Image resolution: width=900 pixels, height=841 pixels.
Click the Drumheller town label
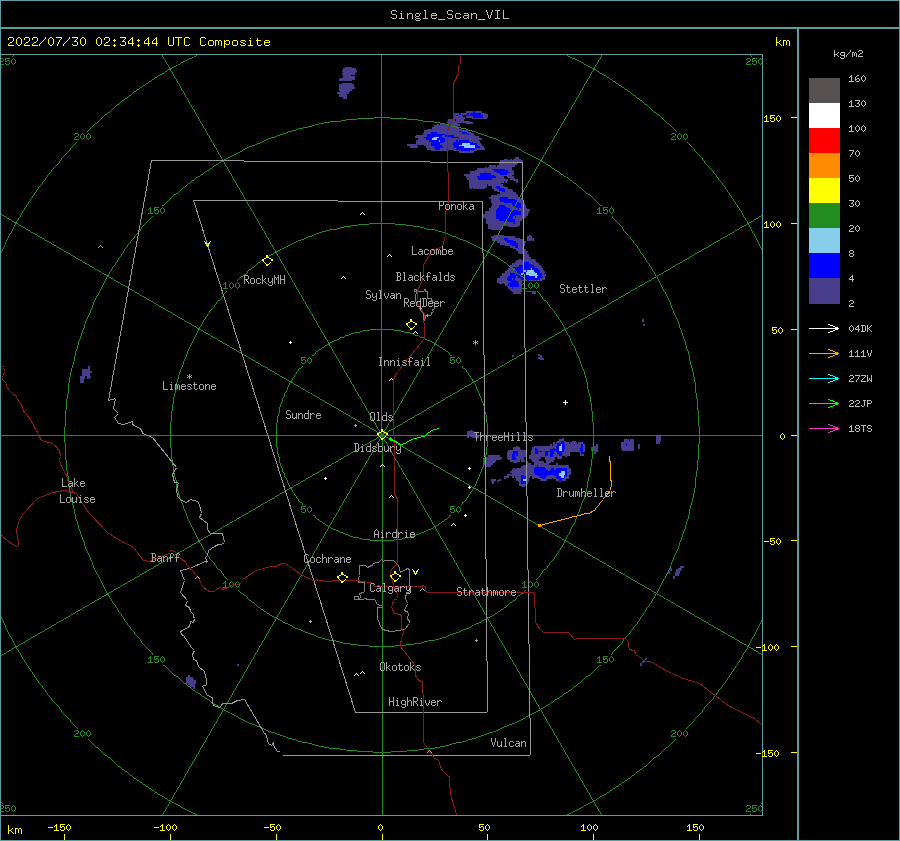click(586, 493)
